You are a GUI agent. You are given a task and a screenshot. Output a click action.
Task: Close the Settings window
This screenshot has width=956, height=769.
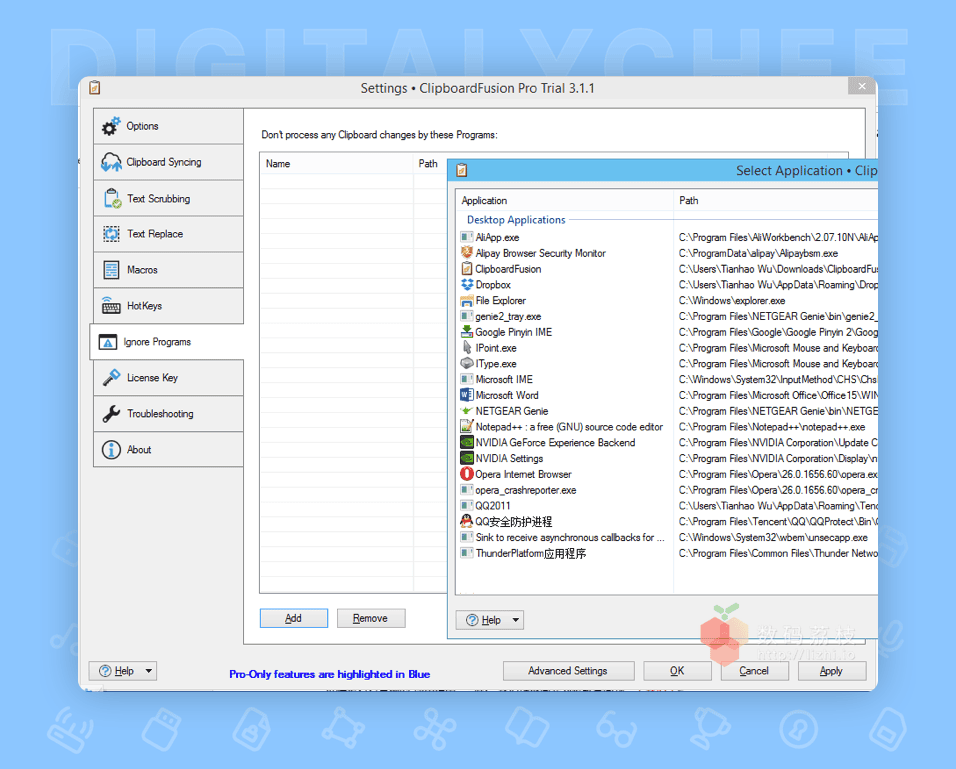862,86
